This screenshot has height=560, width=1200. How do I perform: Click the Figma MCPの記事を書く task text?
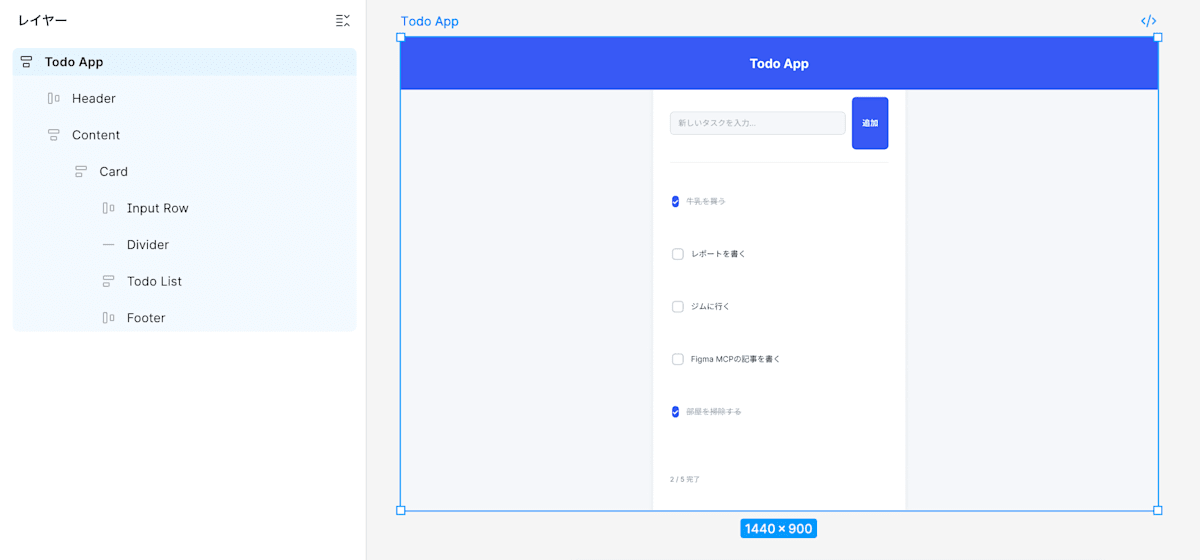click(x=735, y=359)
